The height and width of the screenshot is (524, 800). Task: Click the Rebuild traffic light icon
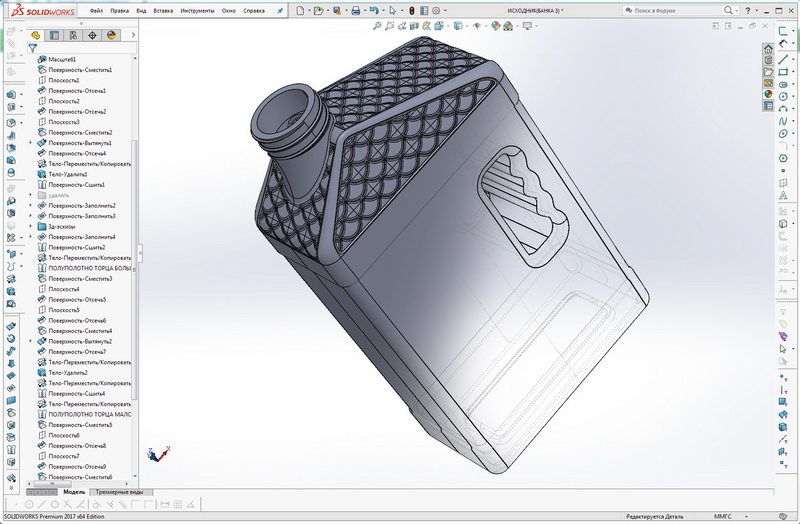pyautogui.click(x=412, y=10)
